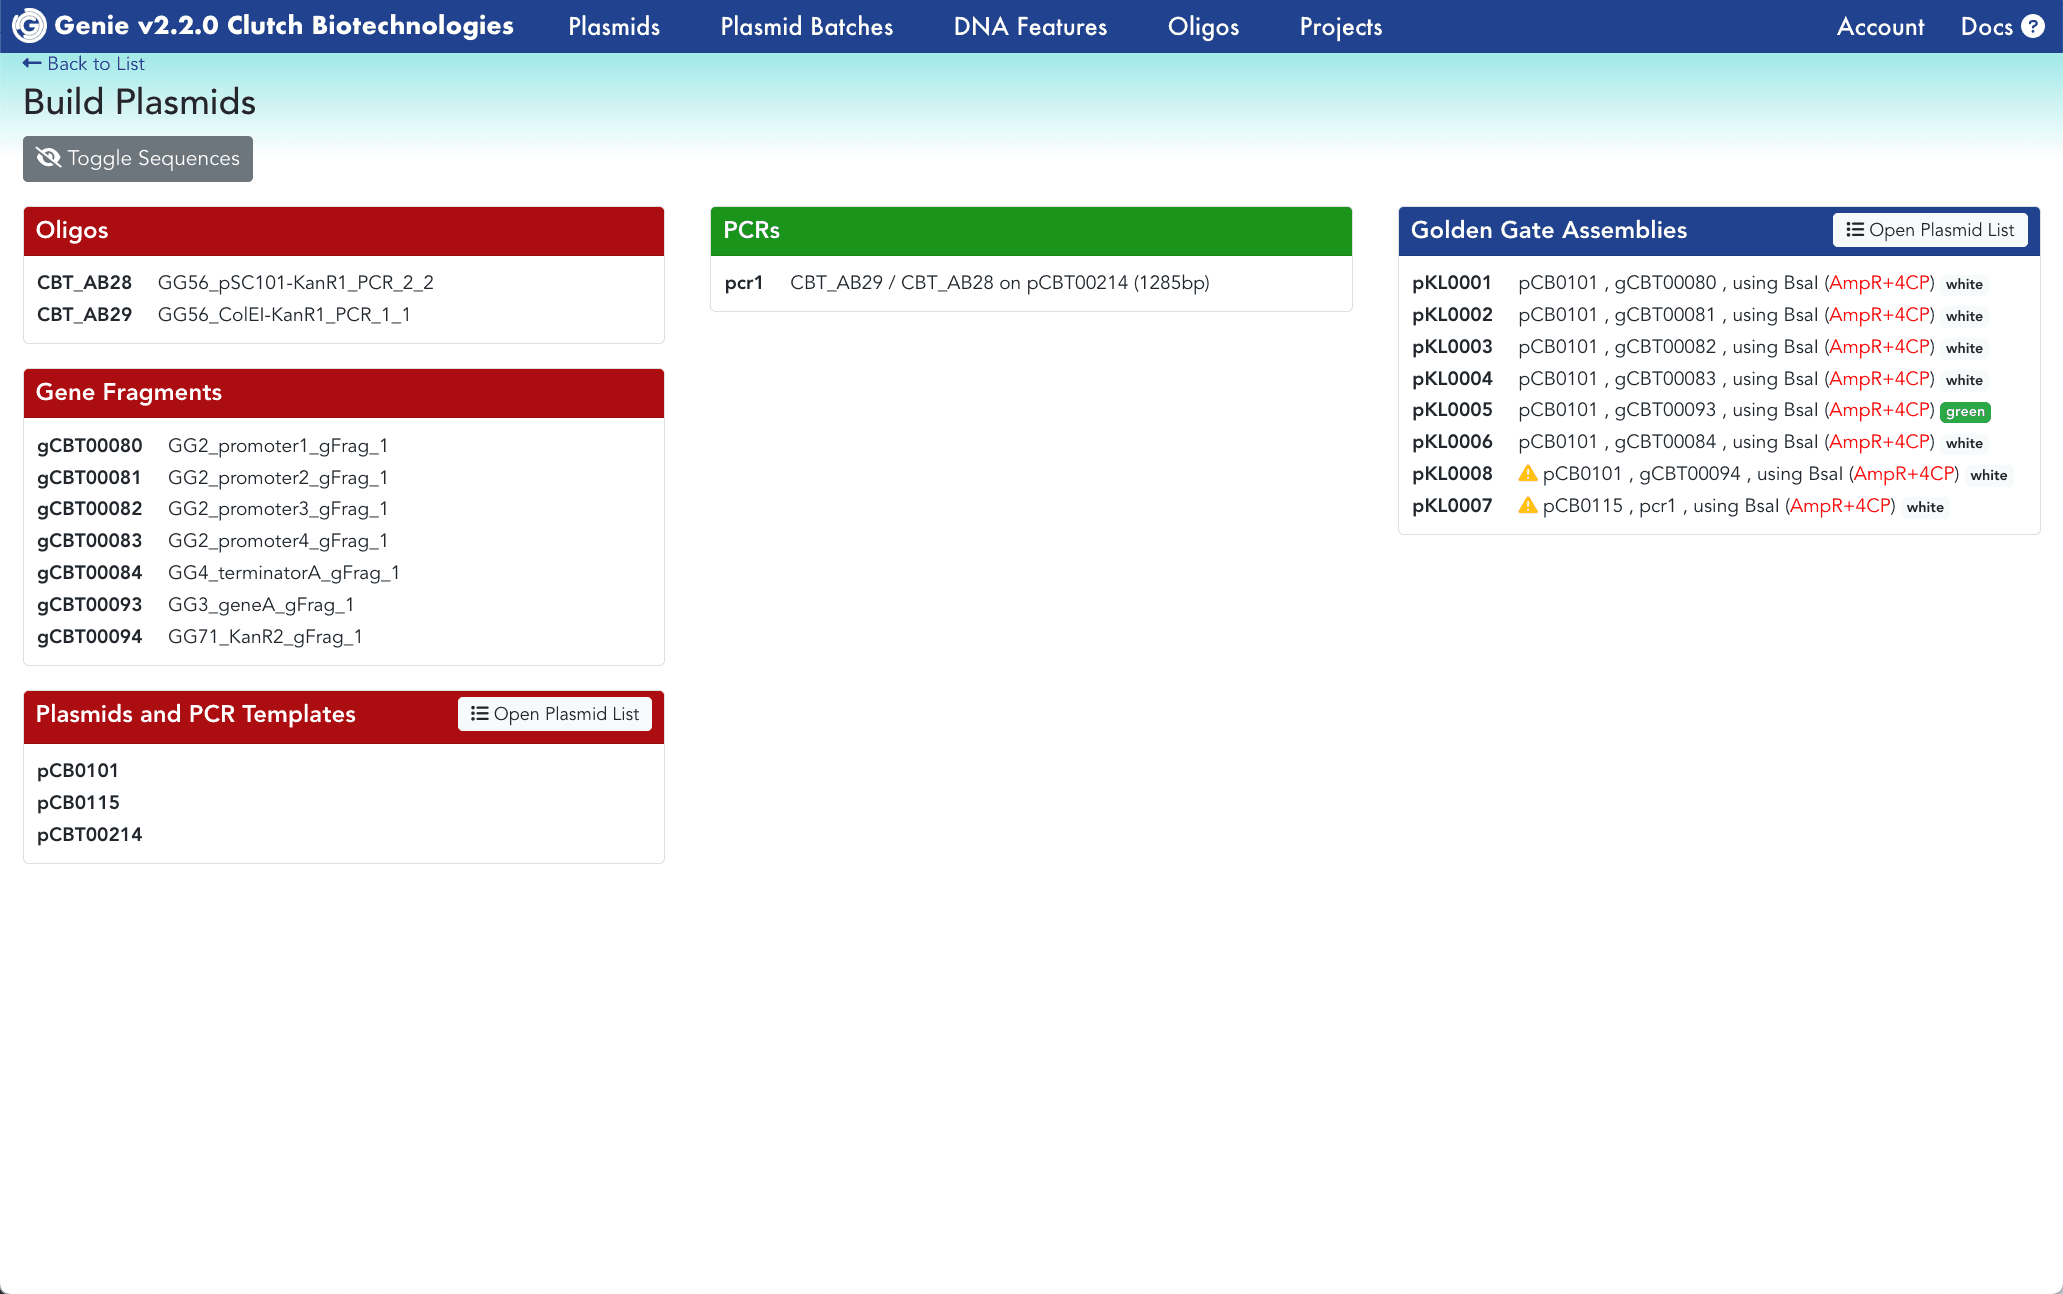This screenshot has width=2063, height=1294.
Task: Open the Account menu
Action: [1880, 27]
